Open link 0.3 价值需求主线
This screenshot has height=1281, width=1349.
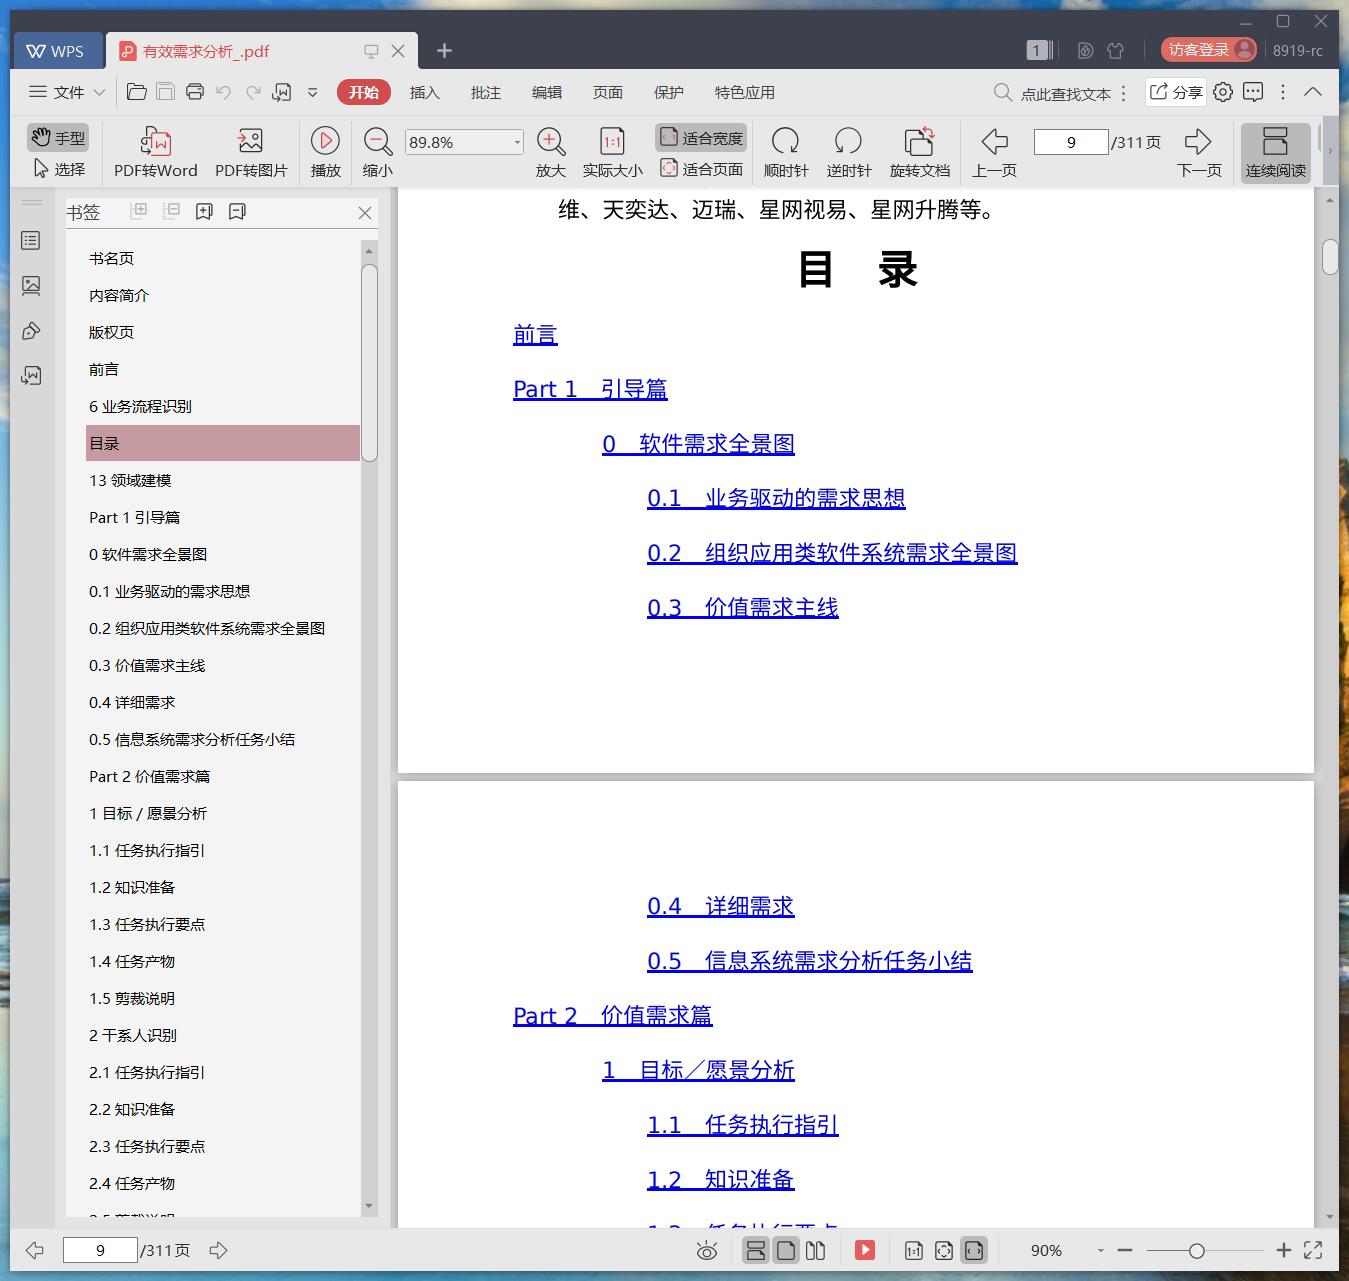(743, 607)
